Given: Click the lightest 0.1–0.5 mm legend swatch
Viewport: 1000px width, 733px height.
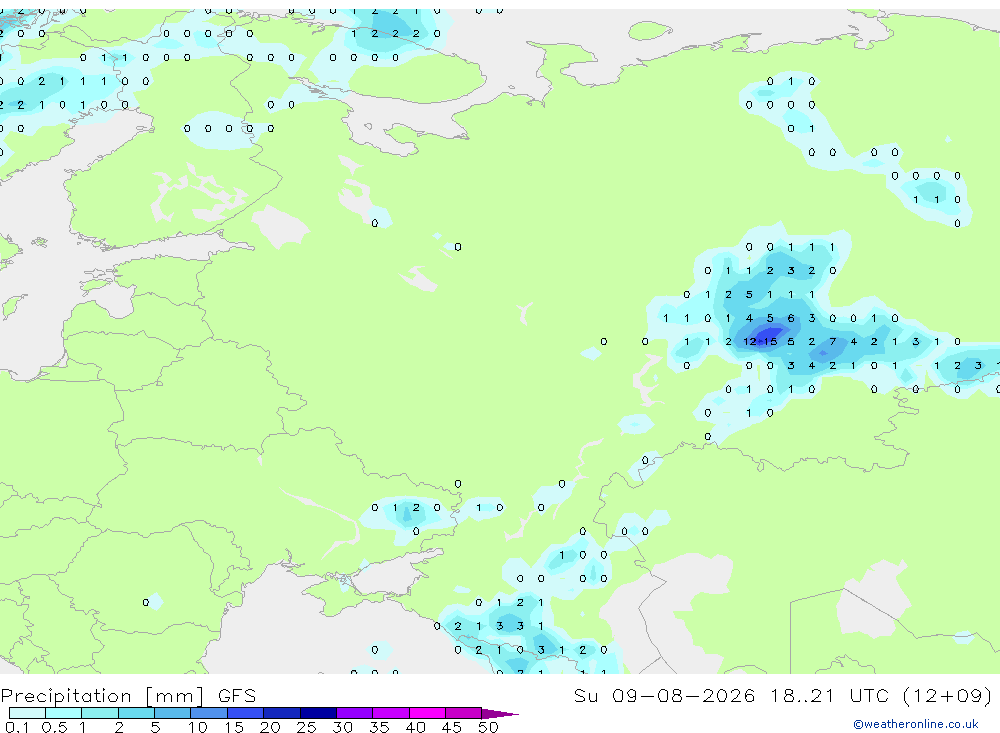Looking at the screenshot, I should [27, 713].
